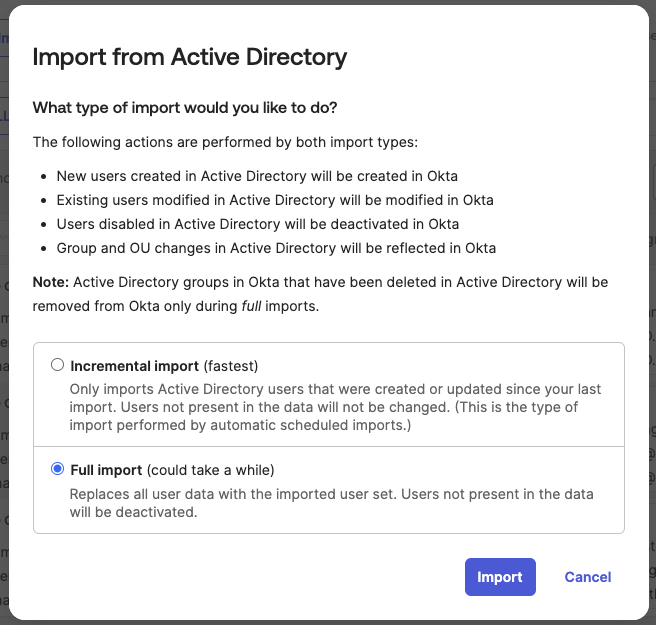This screenshot has height=625, width=656.
Task: Click 'The following actions are performed' sentence
Action: coord(225,142)
